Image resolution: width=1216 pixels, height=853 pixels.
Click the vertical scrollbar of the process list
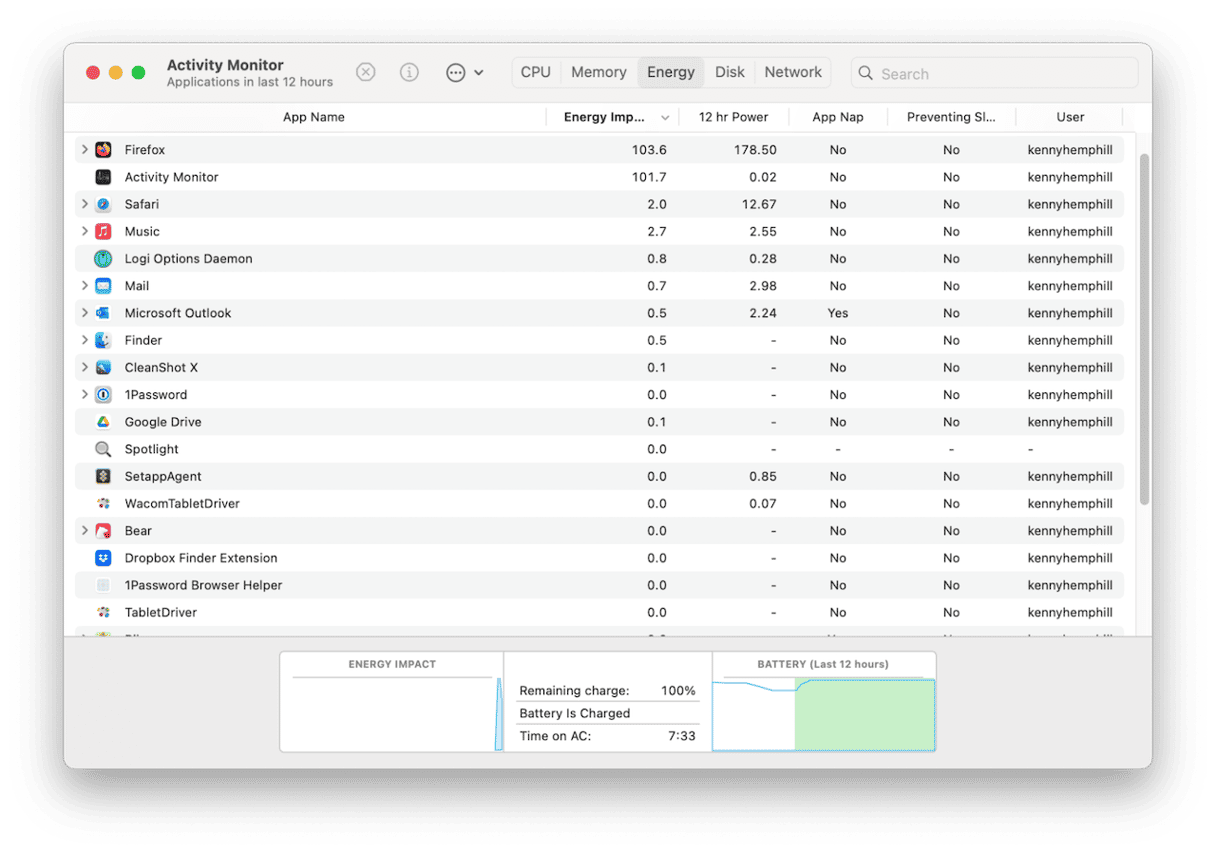(1144, 330)
